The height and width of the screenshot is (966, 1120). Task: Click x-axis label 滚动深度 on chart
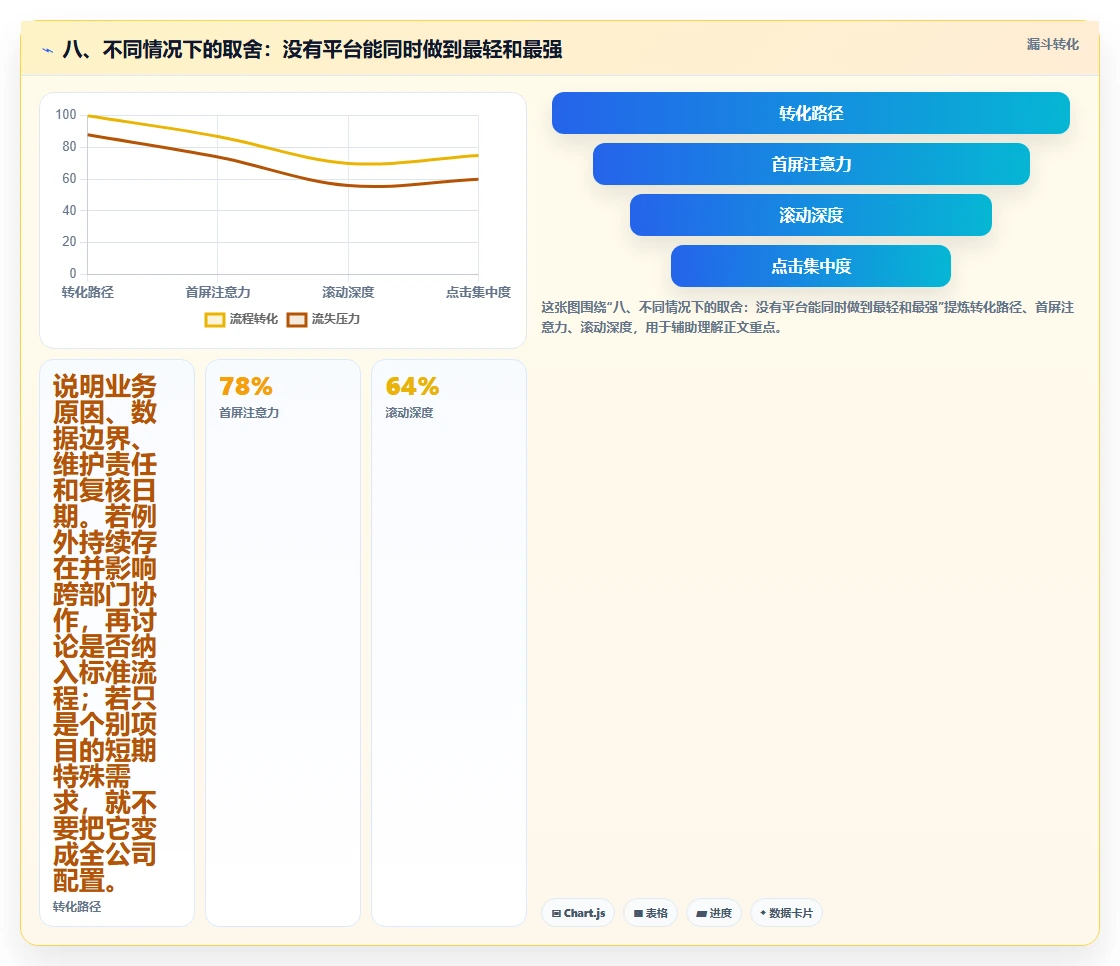tap(348, 292)
